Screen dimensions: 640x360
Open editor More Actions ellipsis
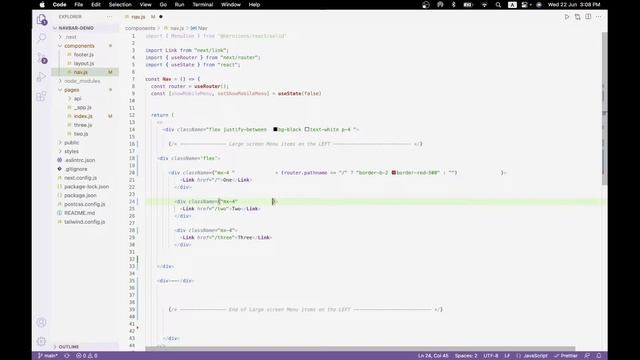(x=598, y=17)
